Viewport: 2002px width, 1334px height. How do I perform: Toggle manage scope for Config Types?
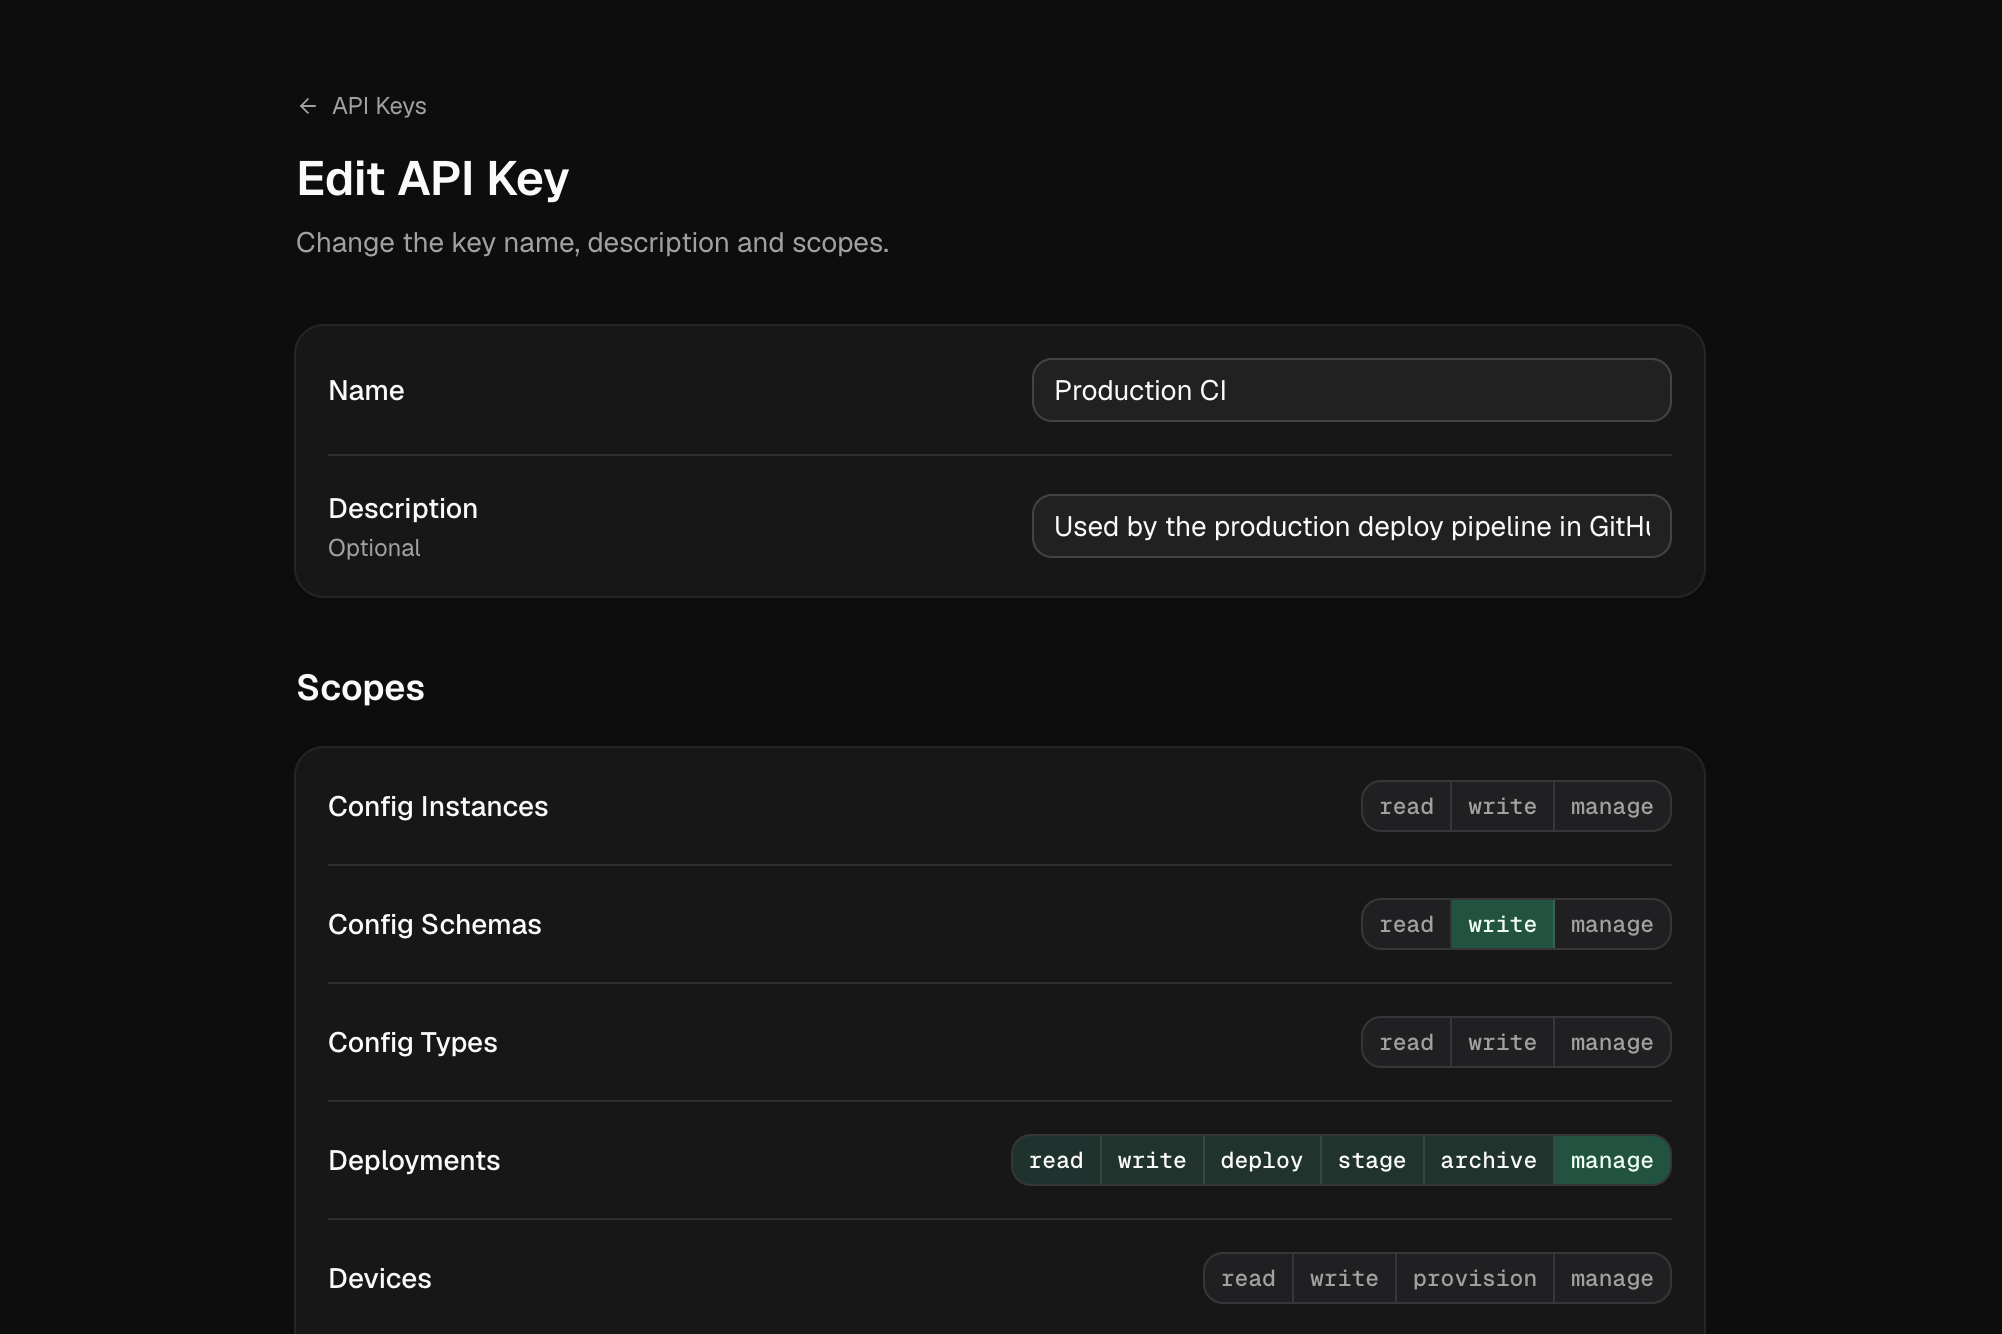point(1612,1042)
